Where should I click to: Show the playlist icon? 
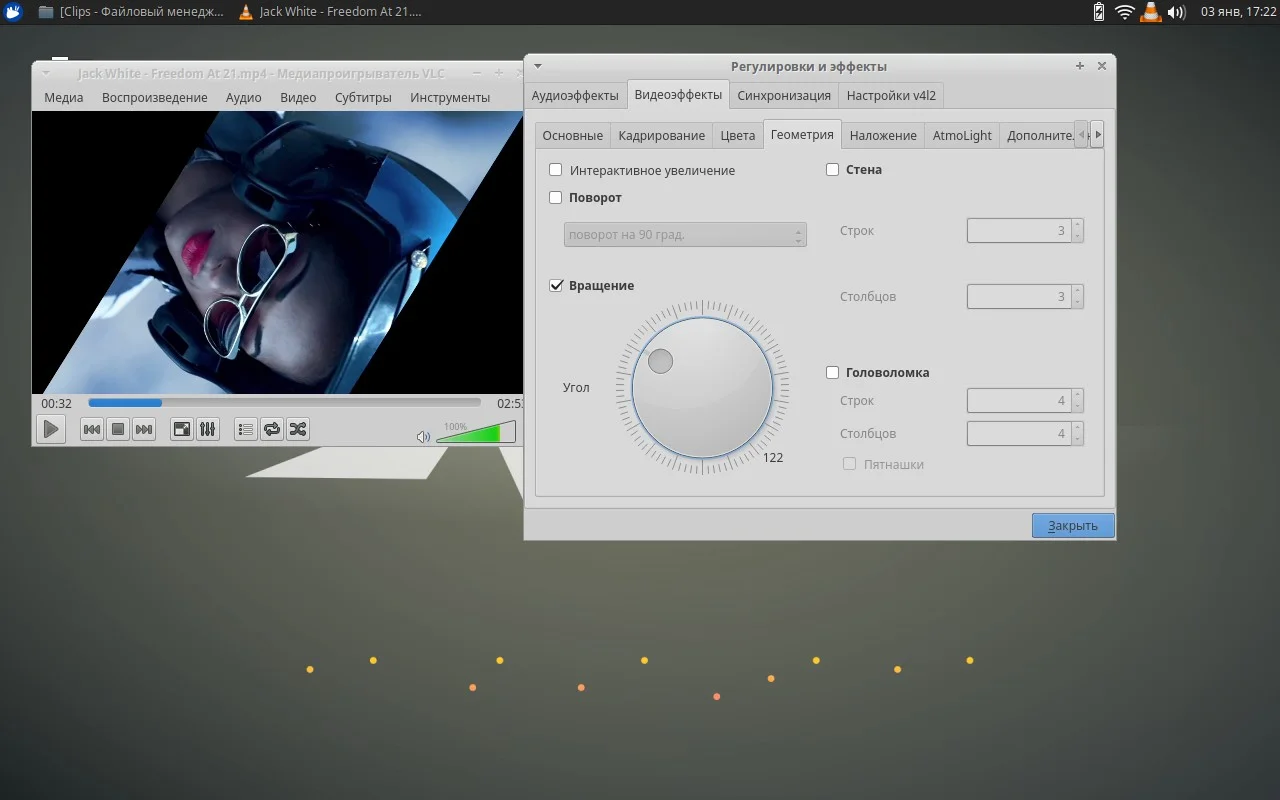pos(245,429)
